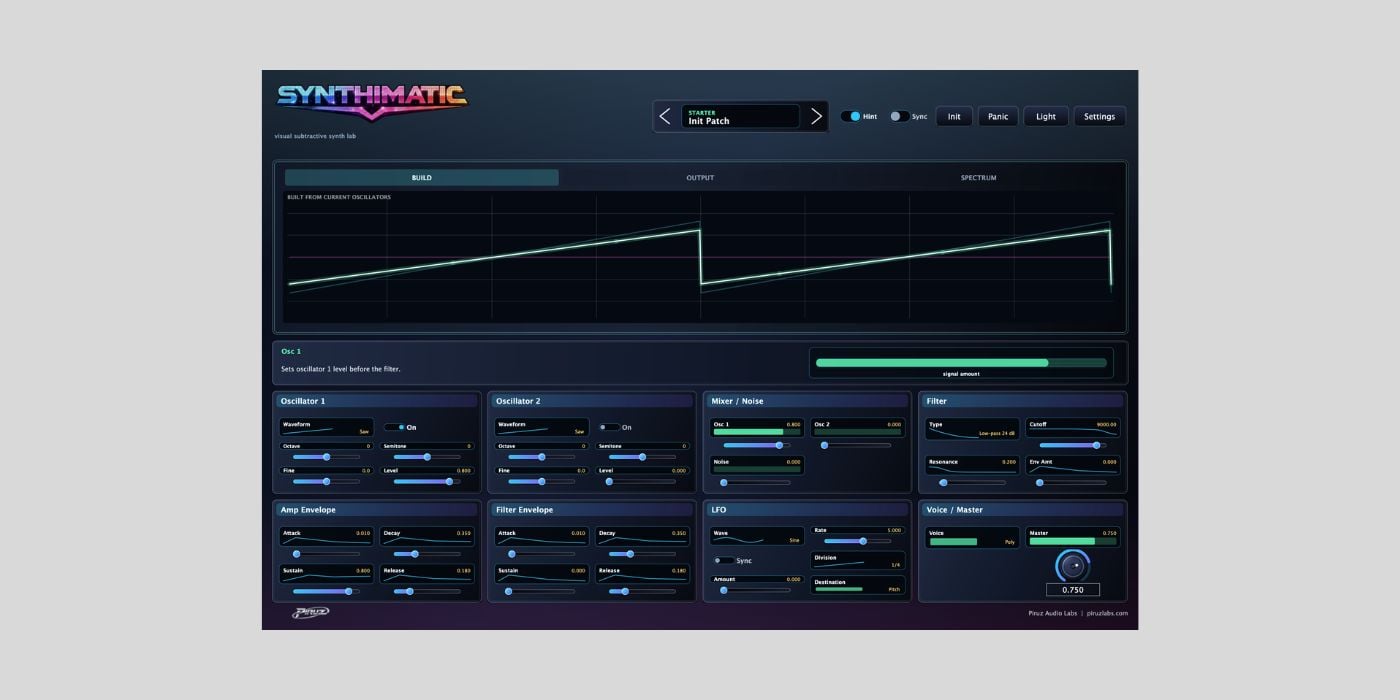This screenshot has width=1400, height=700.
Task: Click the Voice / Master panel header
Action: [1022, 510]
